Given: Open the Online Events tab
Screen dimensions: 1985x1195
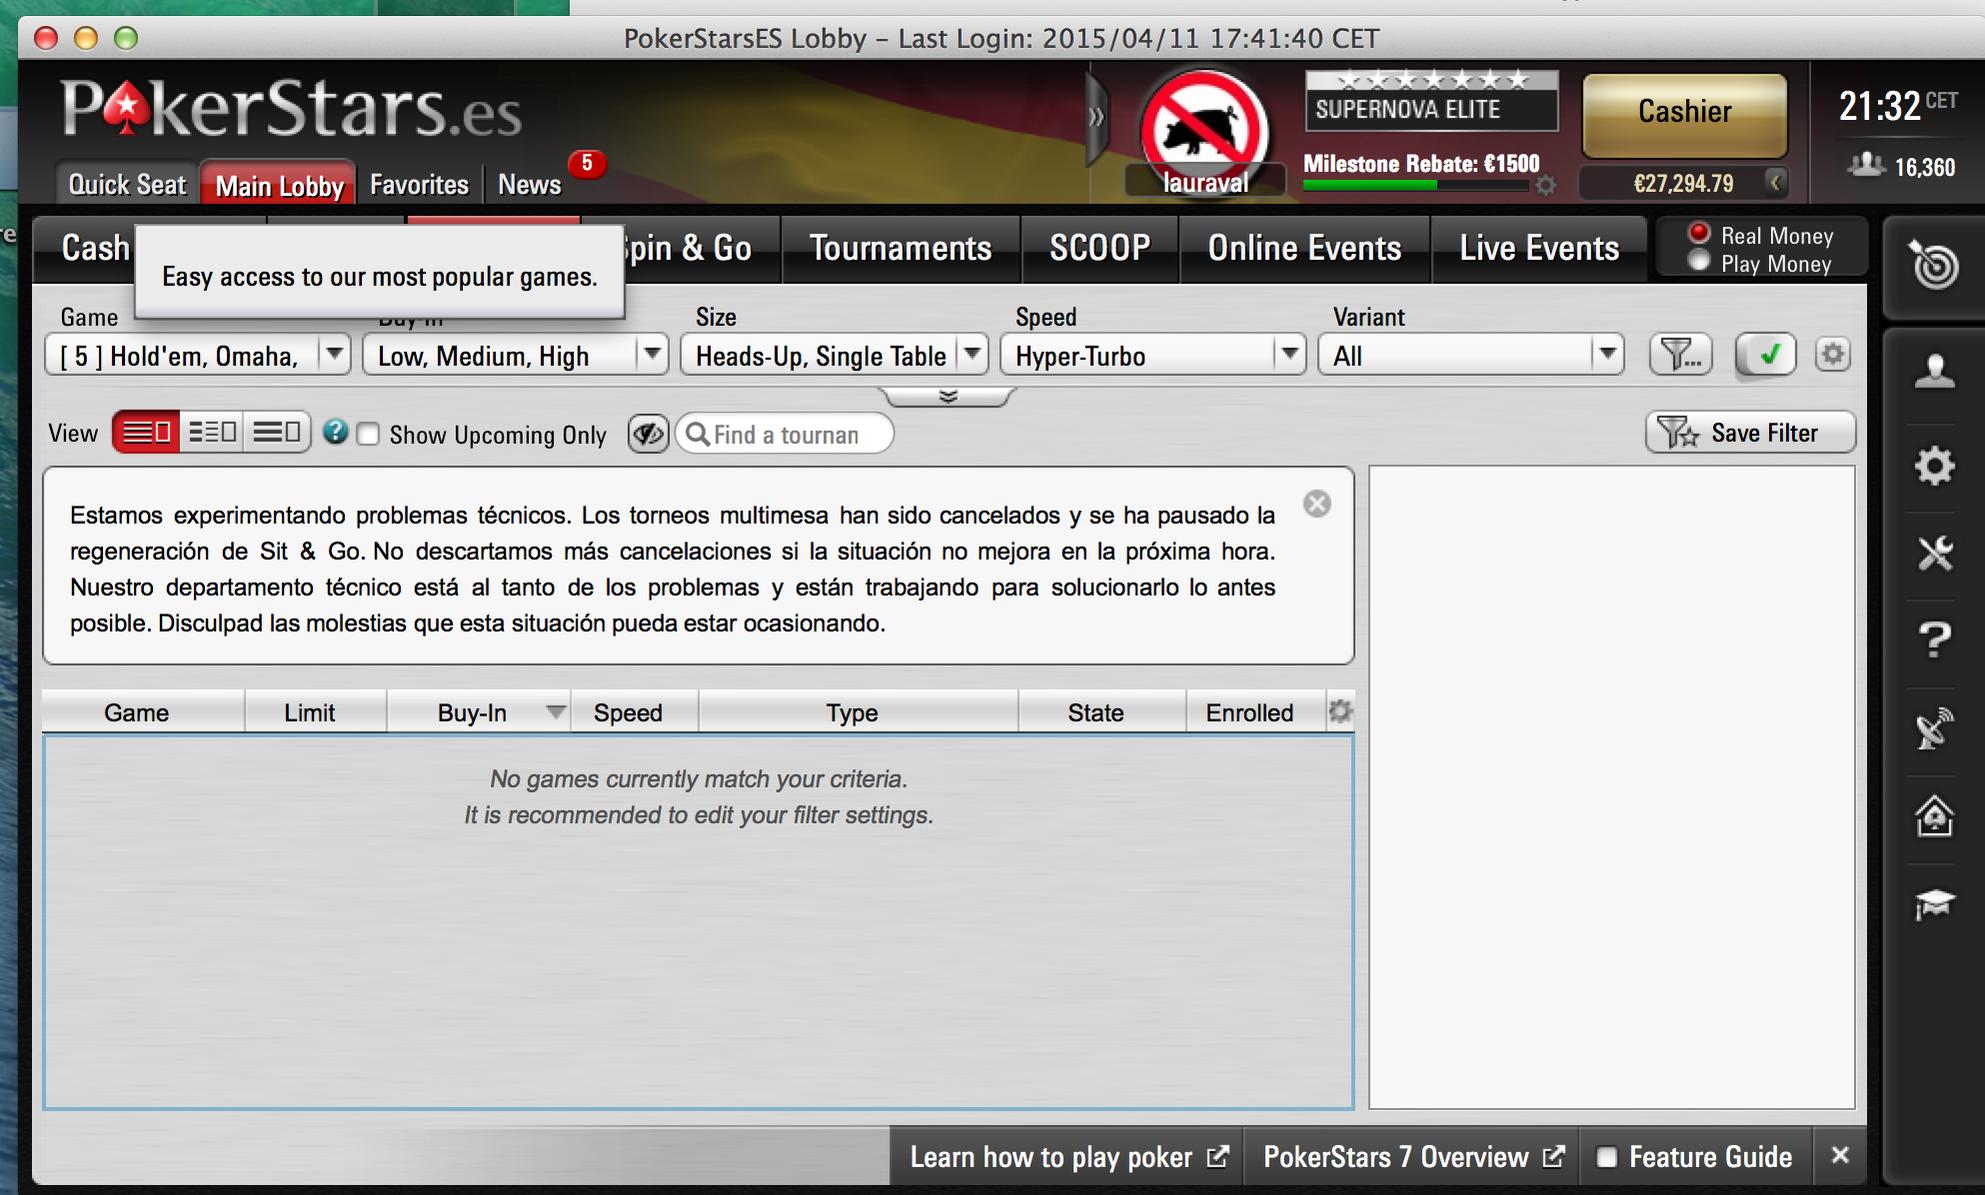Looking at the screenshot, I should [1305, 248].
